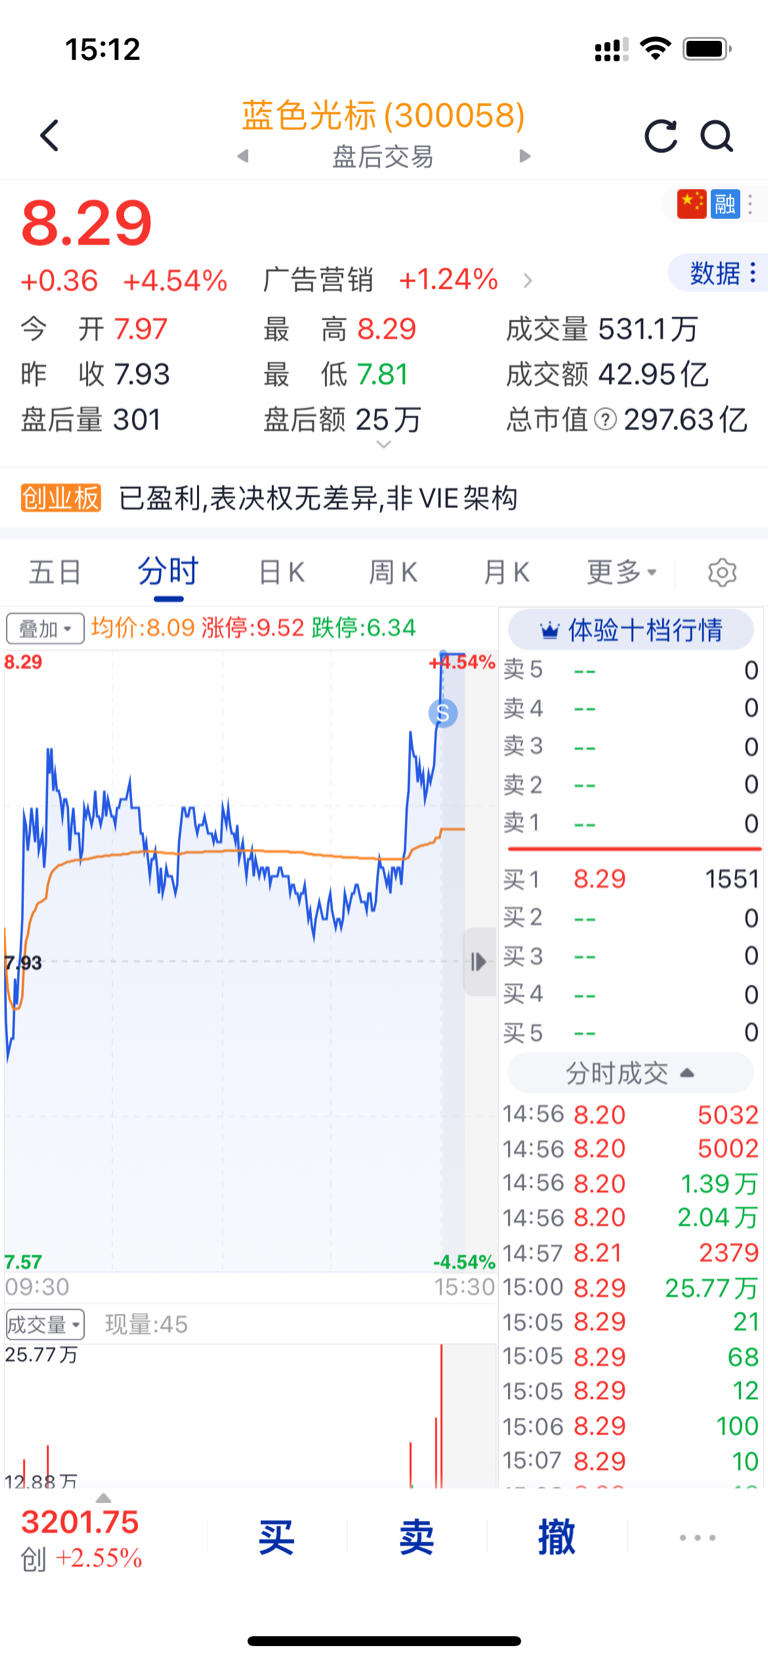
Task: Tap the S marker on the chart
Action: (x=443, y=713)
